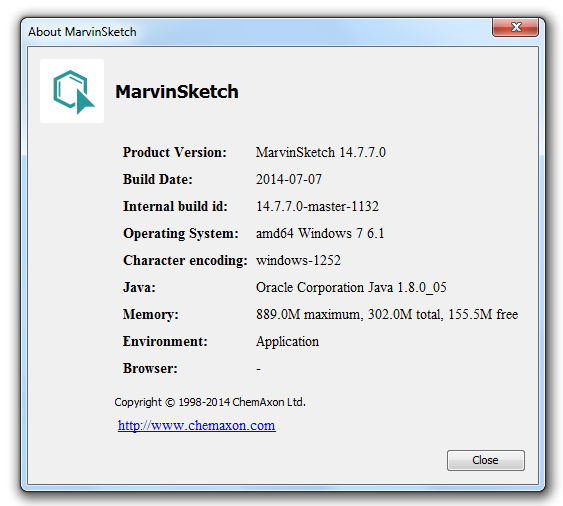
Task: Click the Environment value 'Application'
Action: tap(287, 342)
